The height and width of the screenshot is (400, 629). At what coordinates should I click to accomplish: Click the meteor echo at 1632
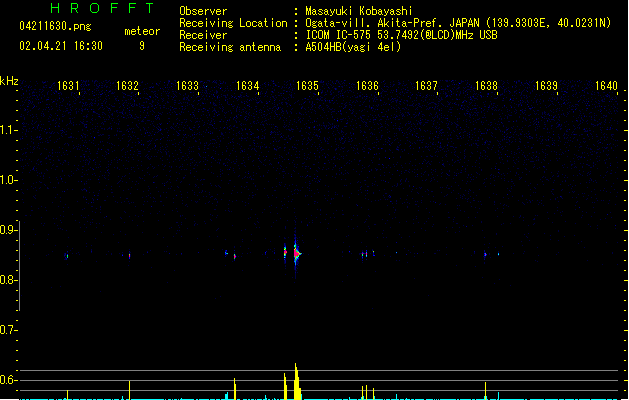pos(130,256)
